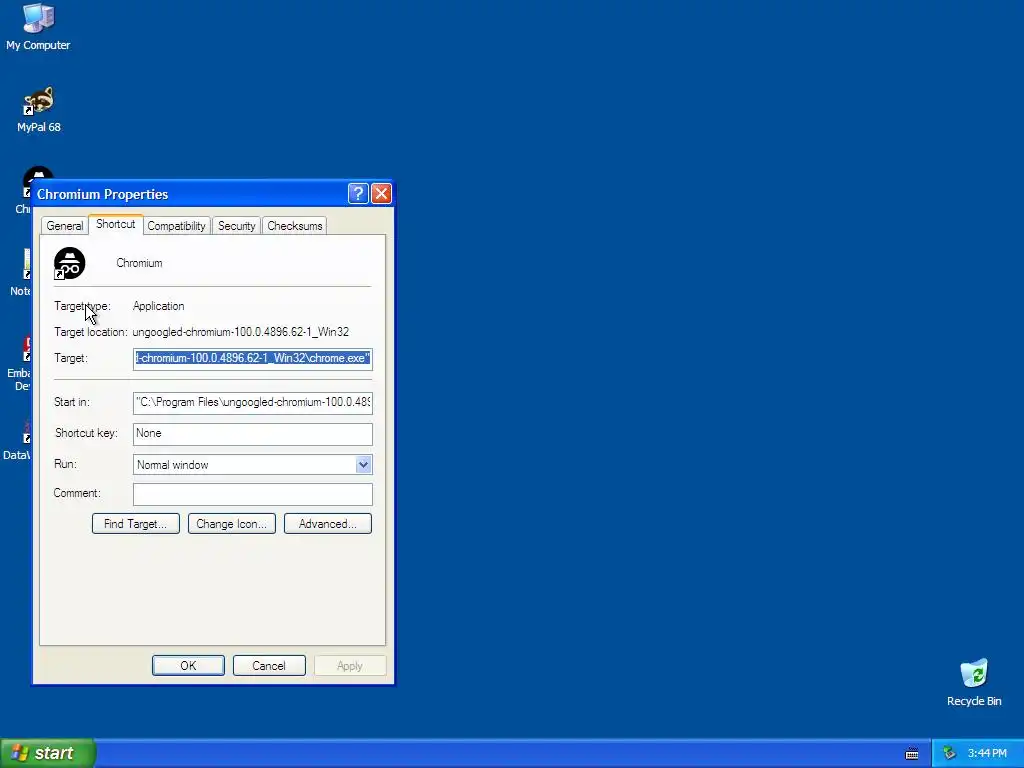Open the My Computer desktop icon
1024x768 pixels.
pos(38,27)
